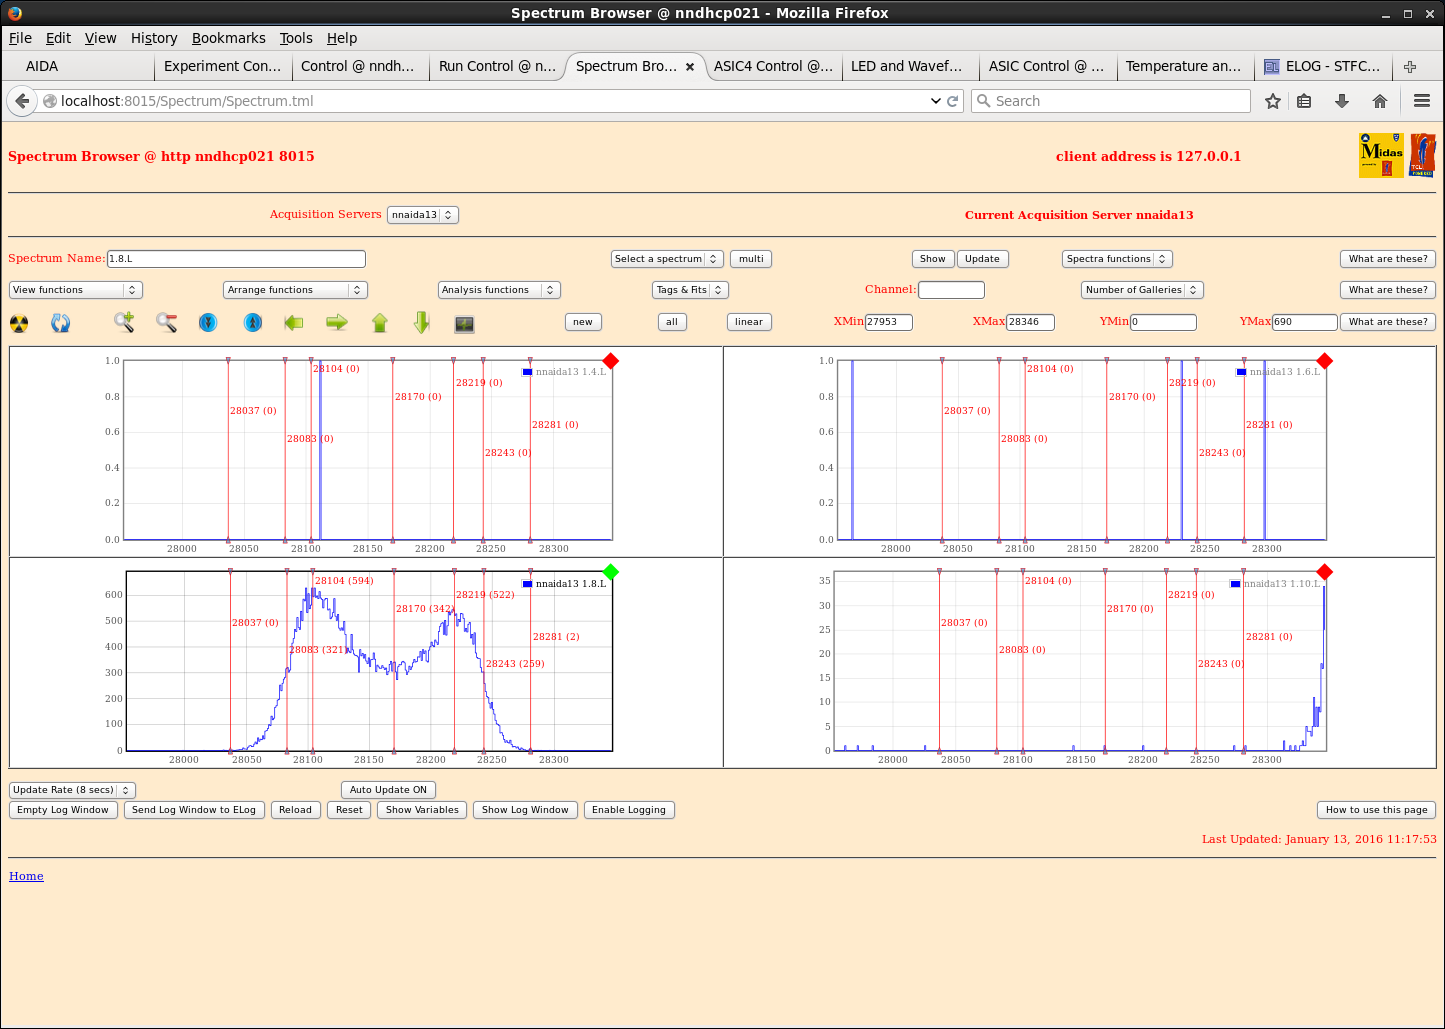Click the Spectrum Name input field

tap(236, 259)
